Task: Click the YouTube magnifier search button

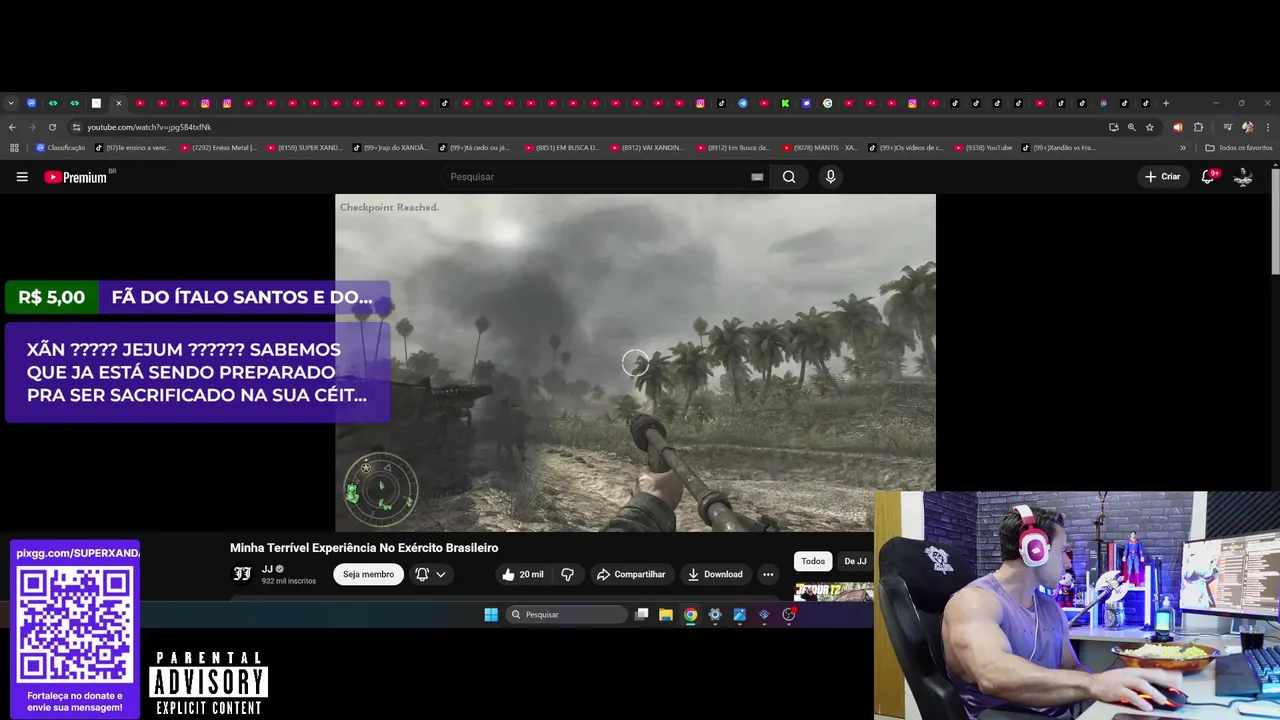Action: (x=789, y=177)
